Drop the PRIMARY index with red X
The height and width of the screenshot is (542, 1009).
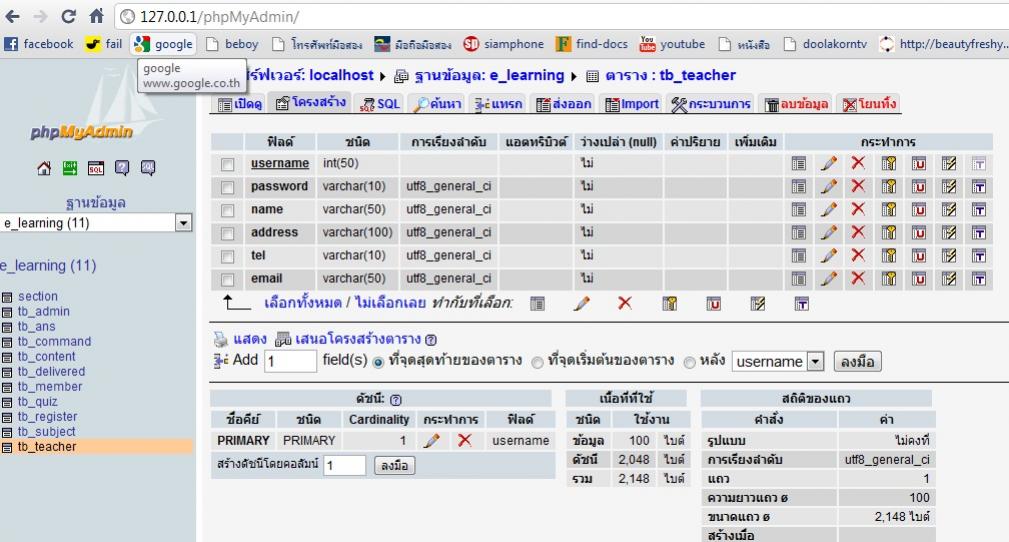(464, 440)
